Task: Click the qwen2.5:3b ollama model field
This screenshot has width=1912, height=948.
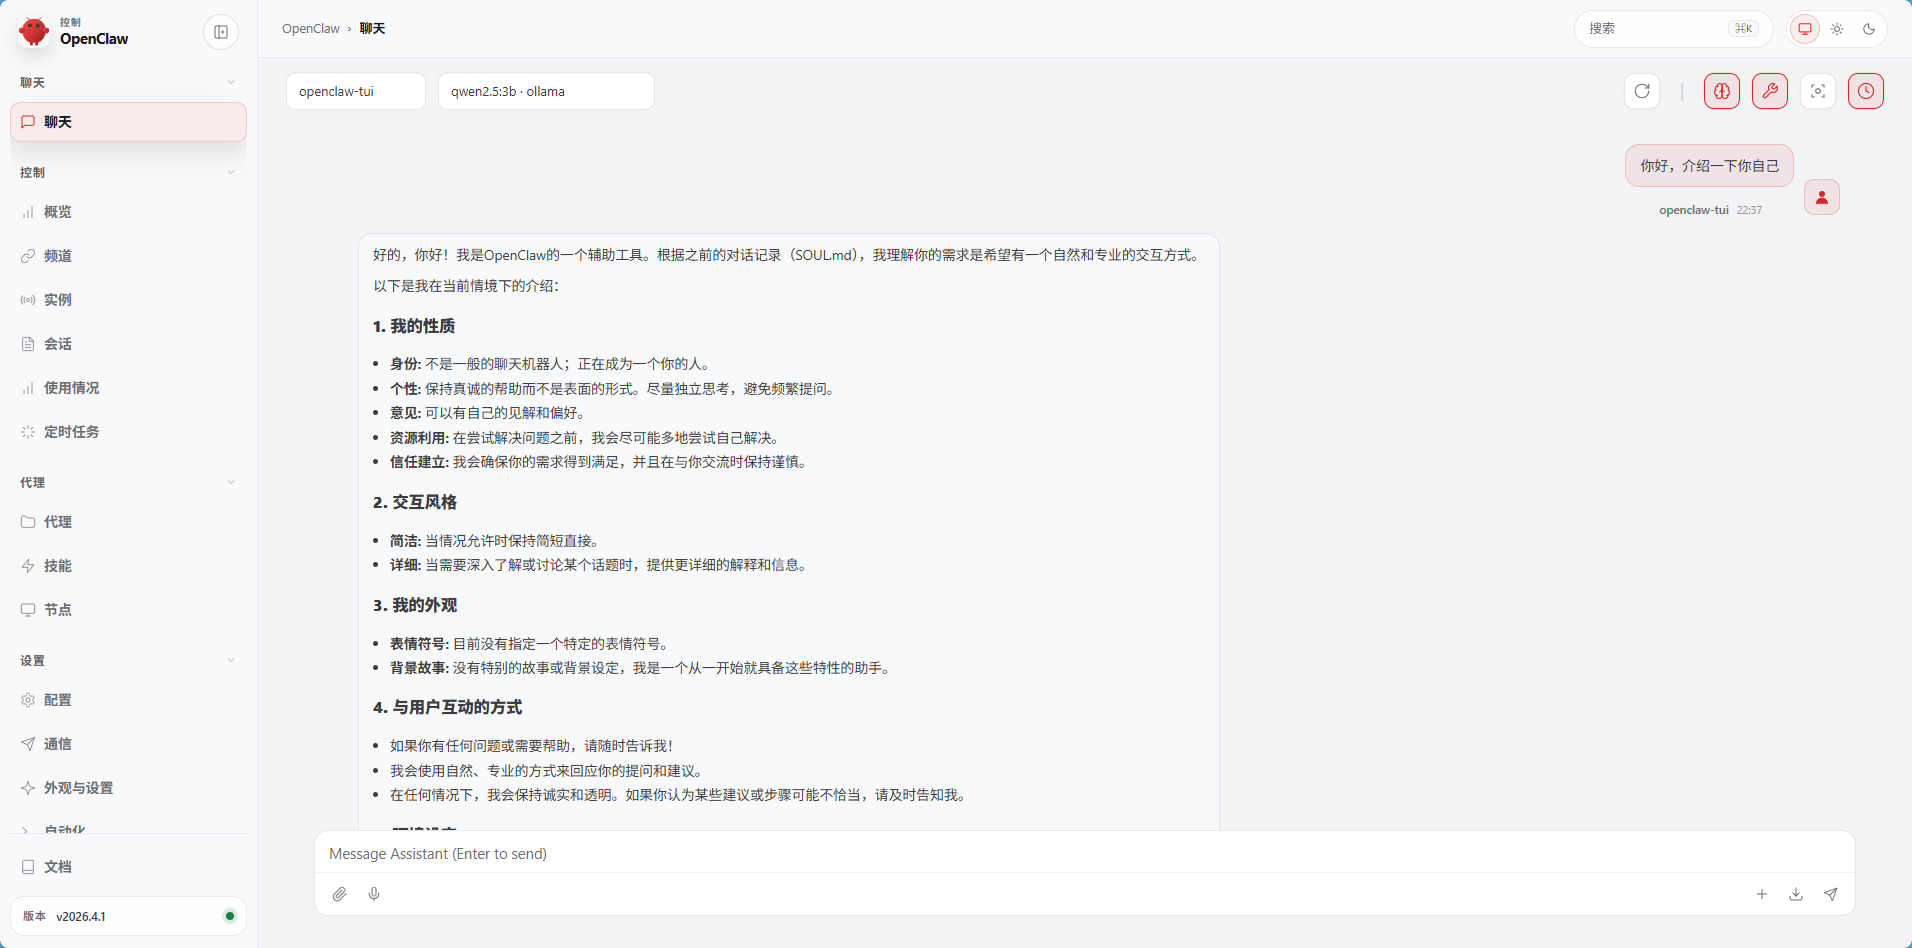Action: pyautogui.click(x=545, y=91)
